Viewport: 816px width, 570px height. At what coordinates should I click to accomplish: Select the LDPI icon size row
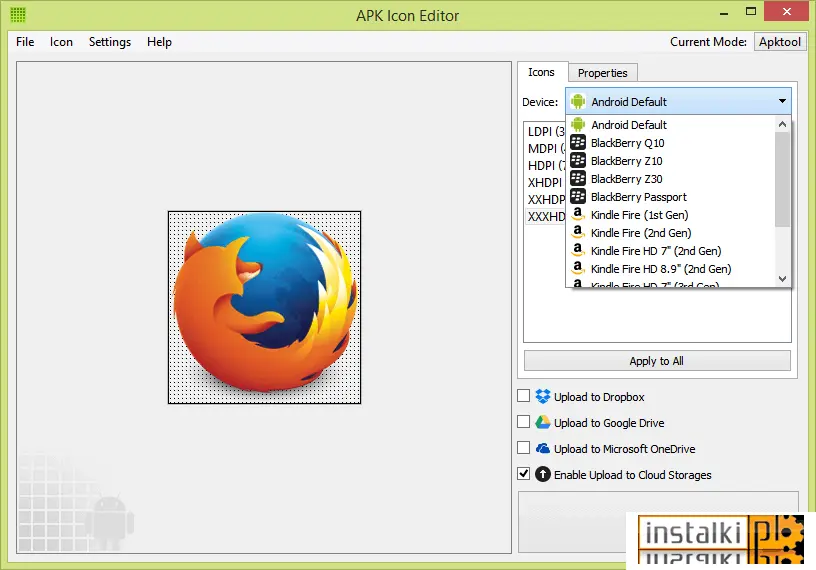[x=545, y=131]
